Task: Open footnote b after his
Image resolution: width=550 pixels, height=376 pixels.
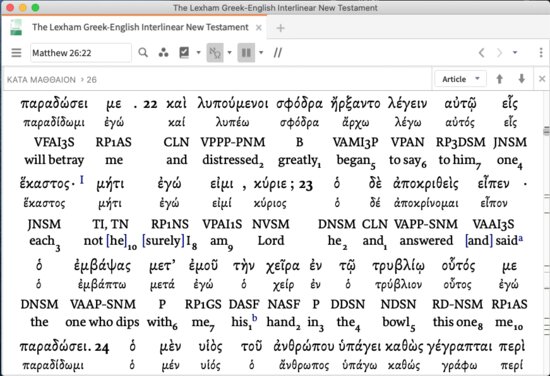Action: tap(254, 318)
